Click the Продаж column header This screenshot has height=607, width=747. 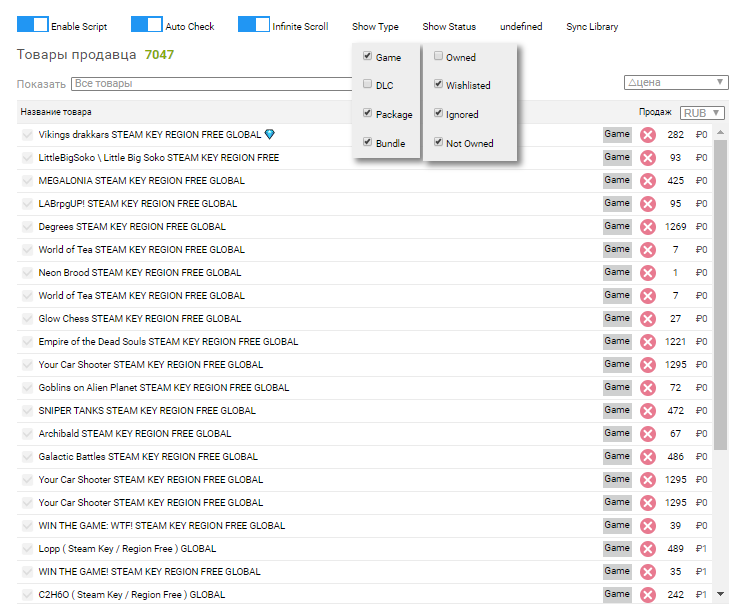(655, 112)
